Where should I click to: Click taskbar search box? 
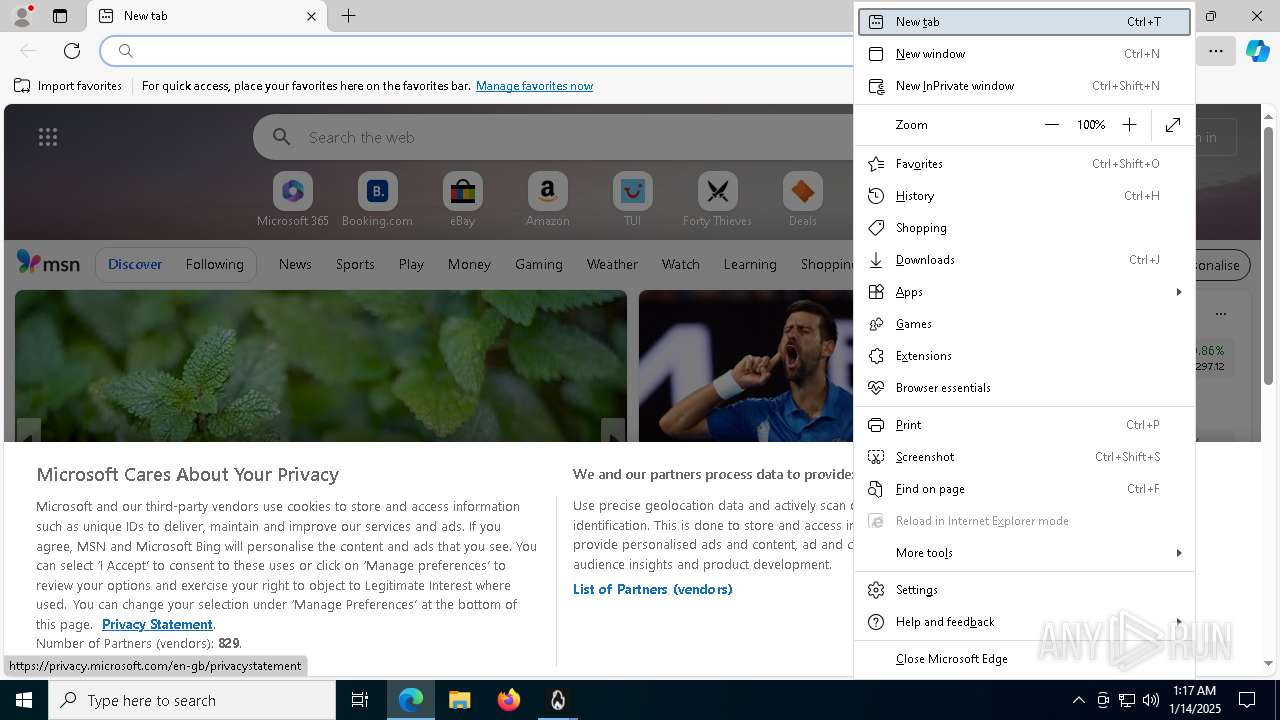[x=192, y=700]
